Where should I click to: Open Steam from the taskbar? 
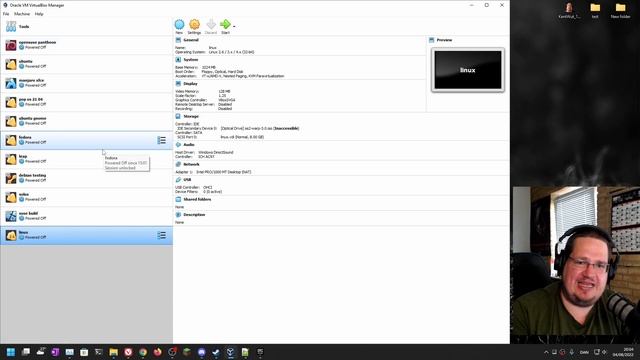pyautogui.click(x=216, y=352)
